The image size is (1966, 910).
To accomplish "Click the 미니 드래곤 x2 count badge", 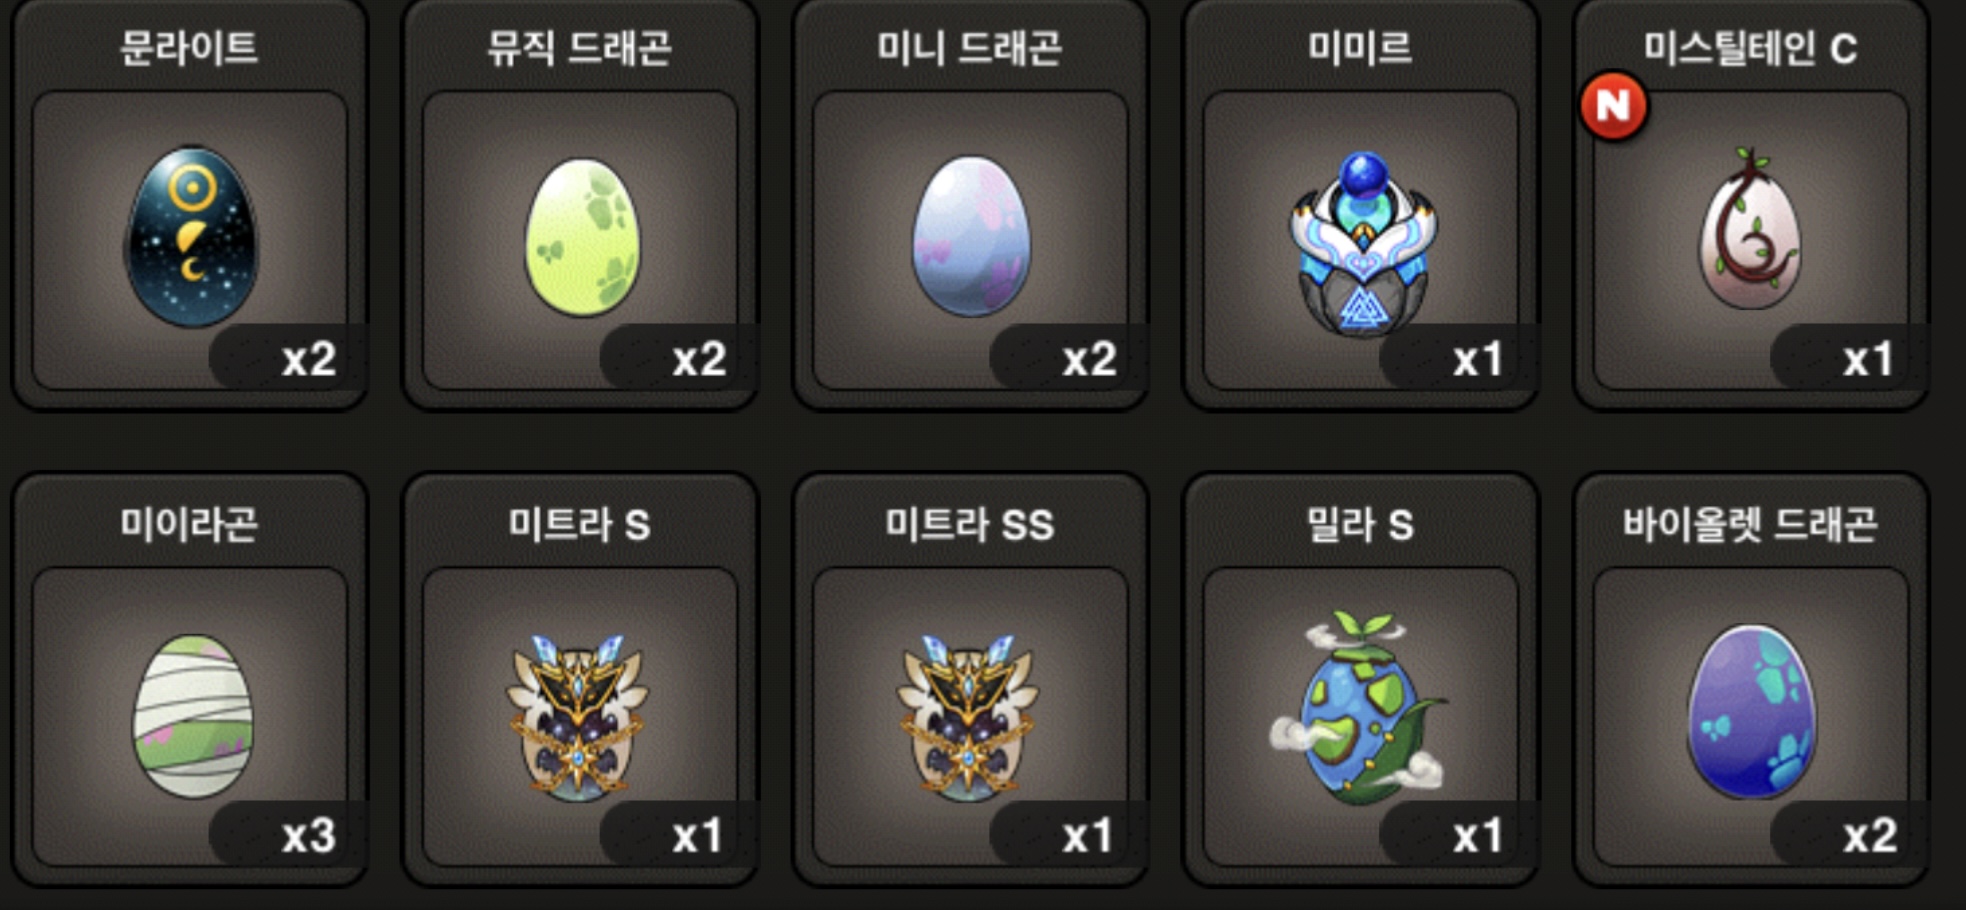I will coord(1068,358).
